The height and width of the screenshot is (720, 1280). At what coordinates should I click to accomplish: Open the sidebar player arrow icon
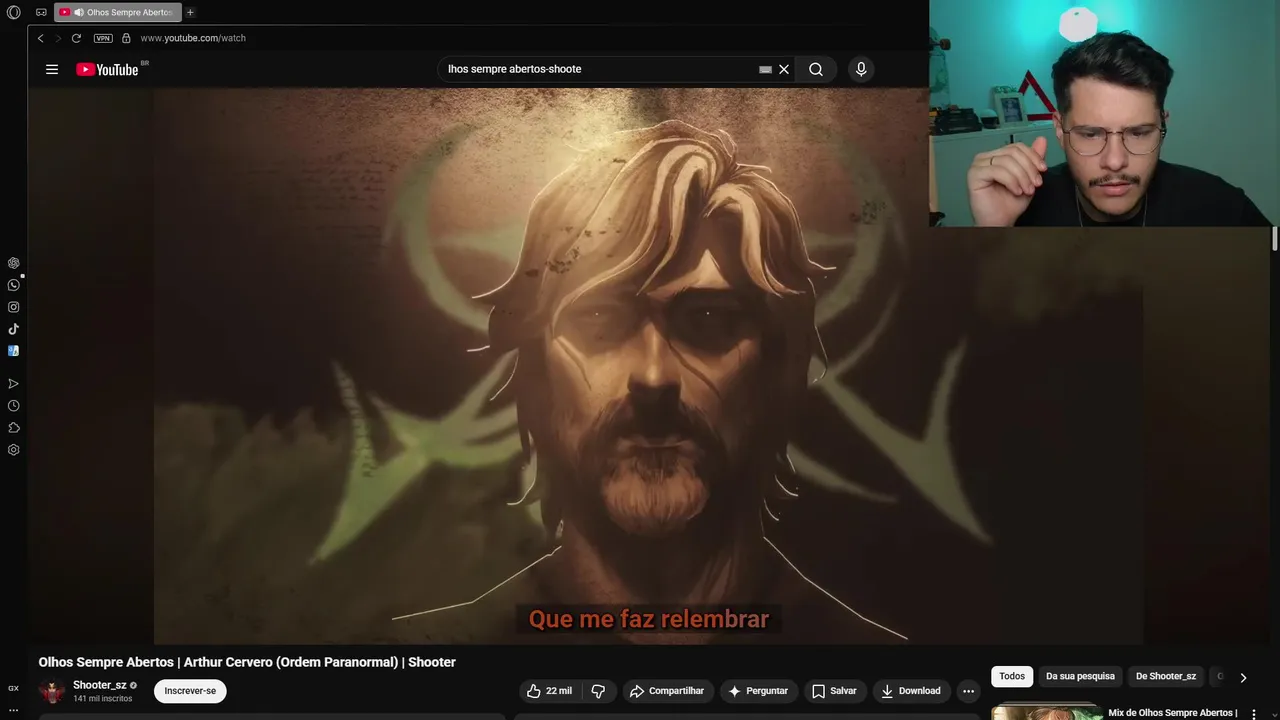[13, 384]
